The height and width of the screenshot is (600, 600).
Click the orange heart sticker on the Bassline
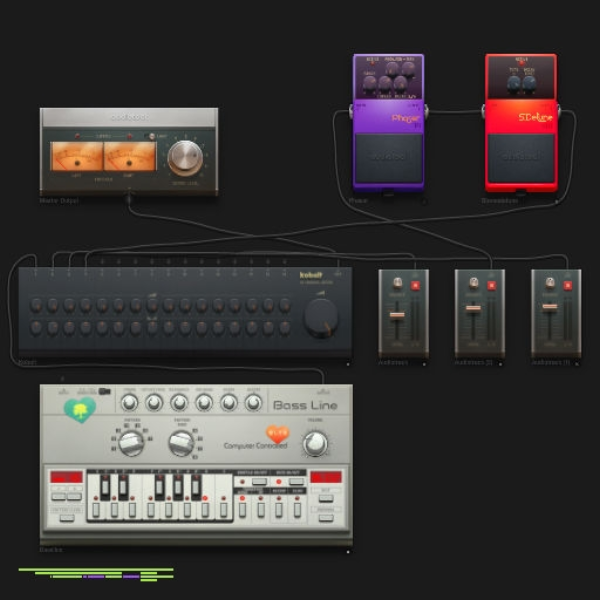(x=278, y=434)
